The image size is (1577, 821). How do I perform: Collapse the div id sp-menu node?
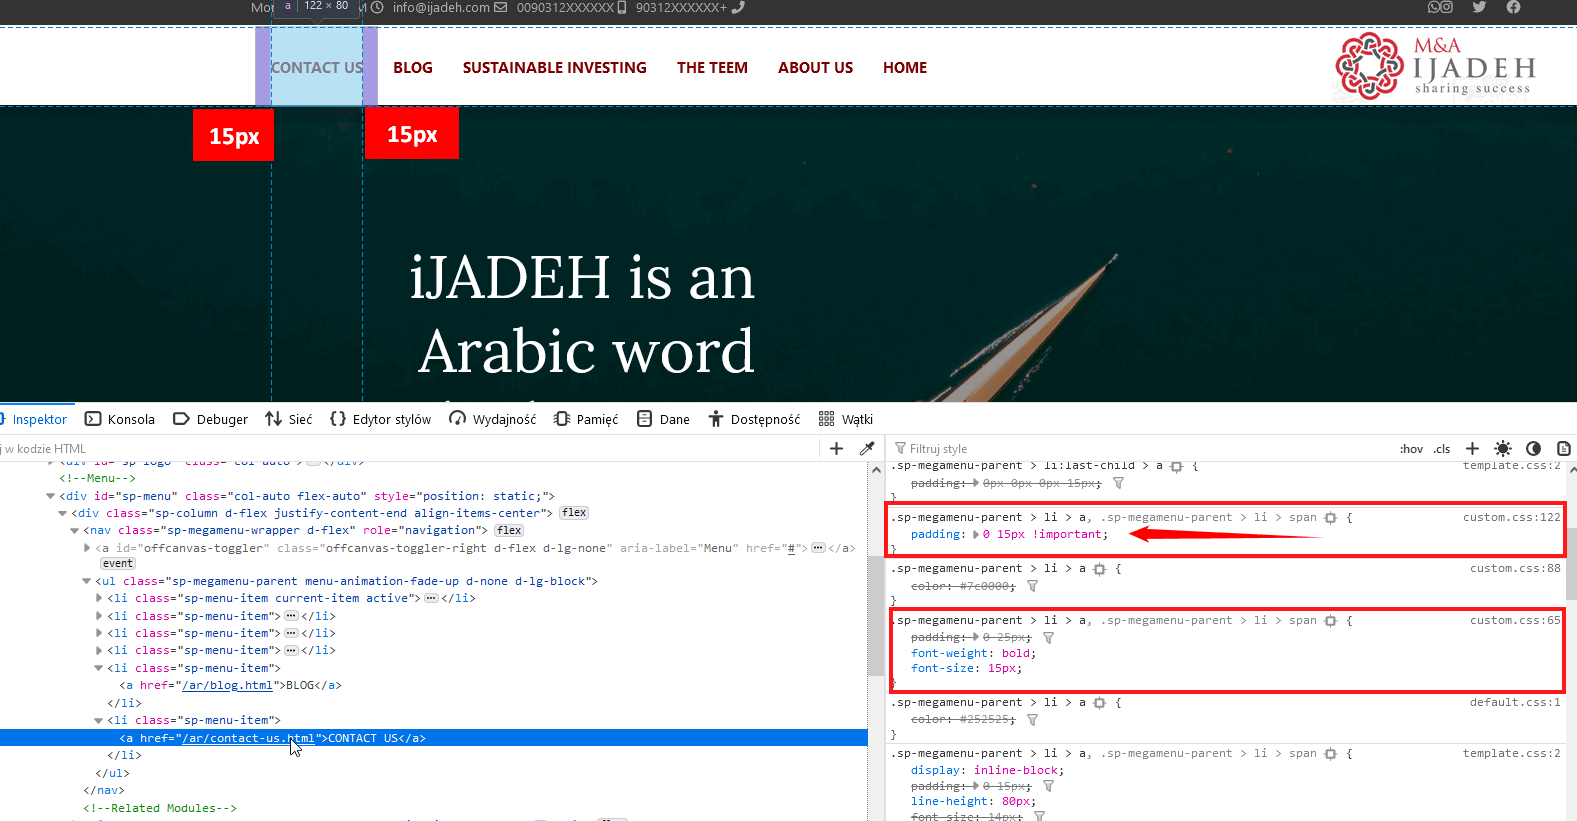(x=51, y=496)
